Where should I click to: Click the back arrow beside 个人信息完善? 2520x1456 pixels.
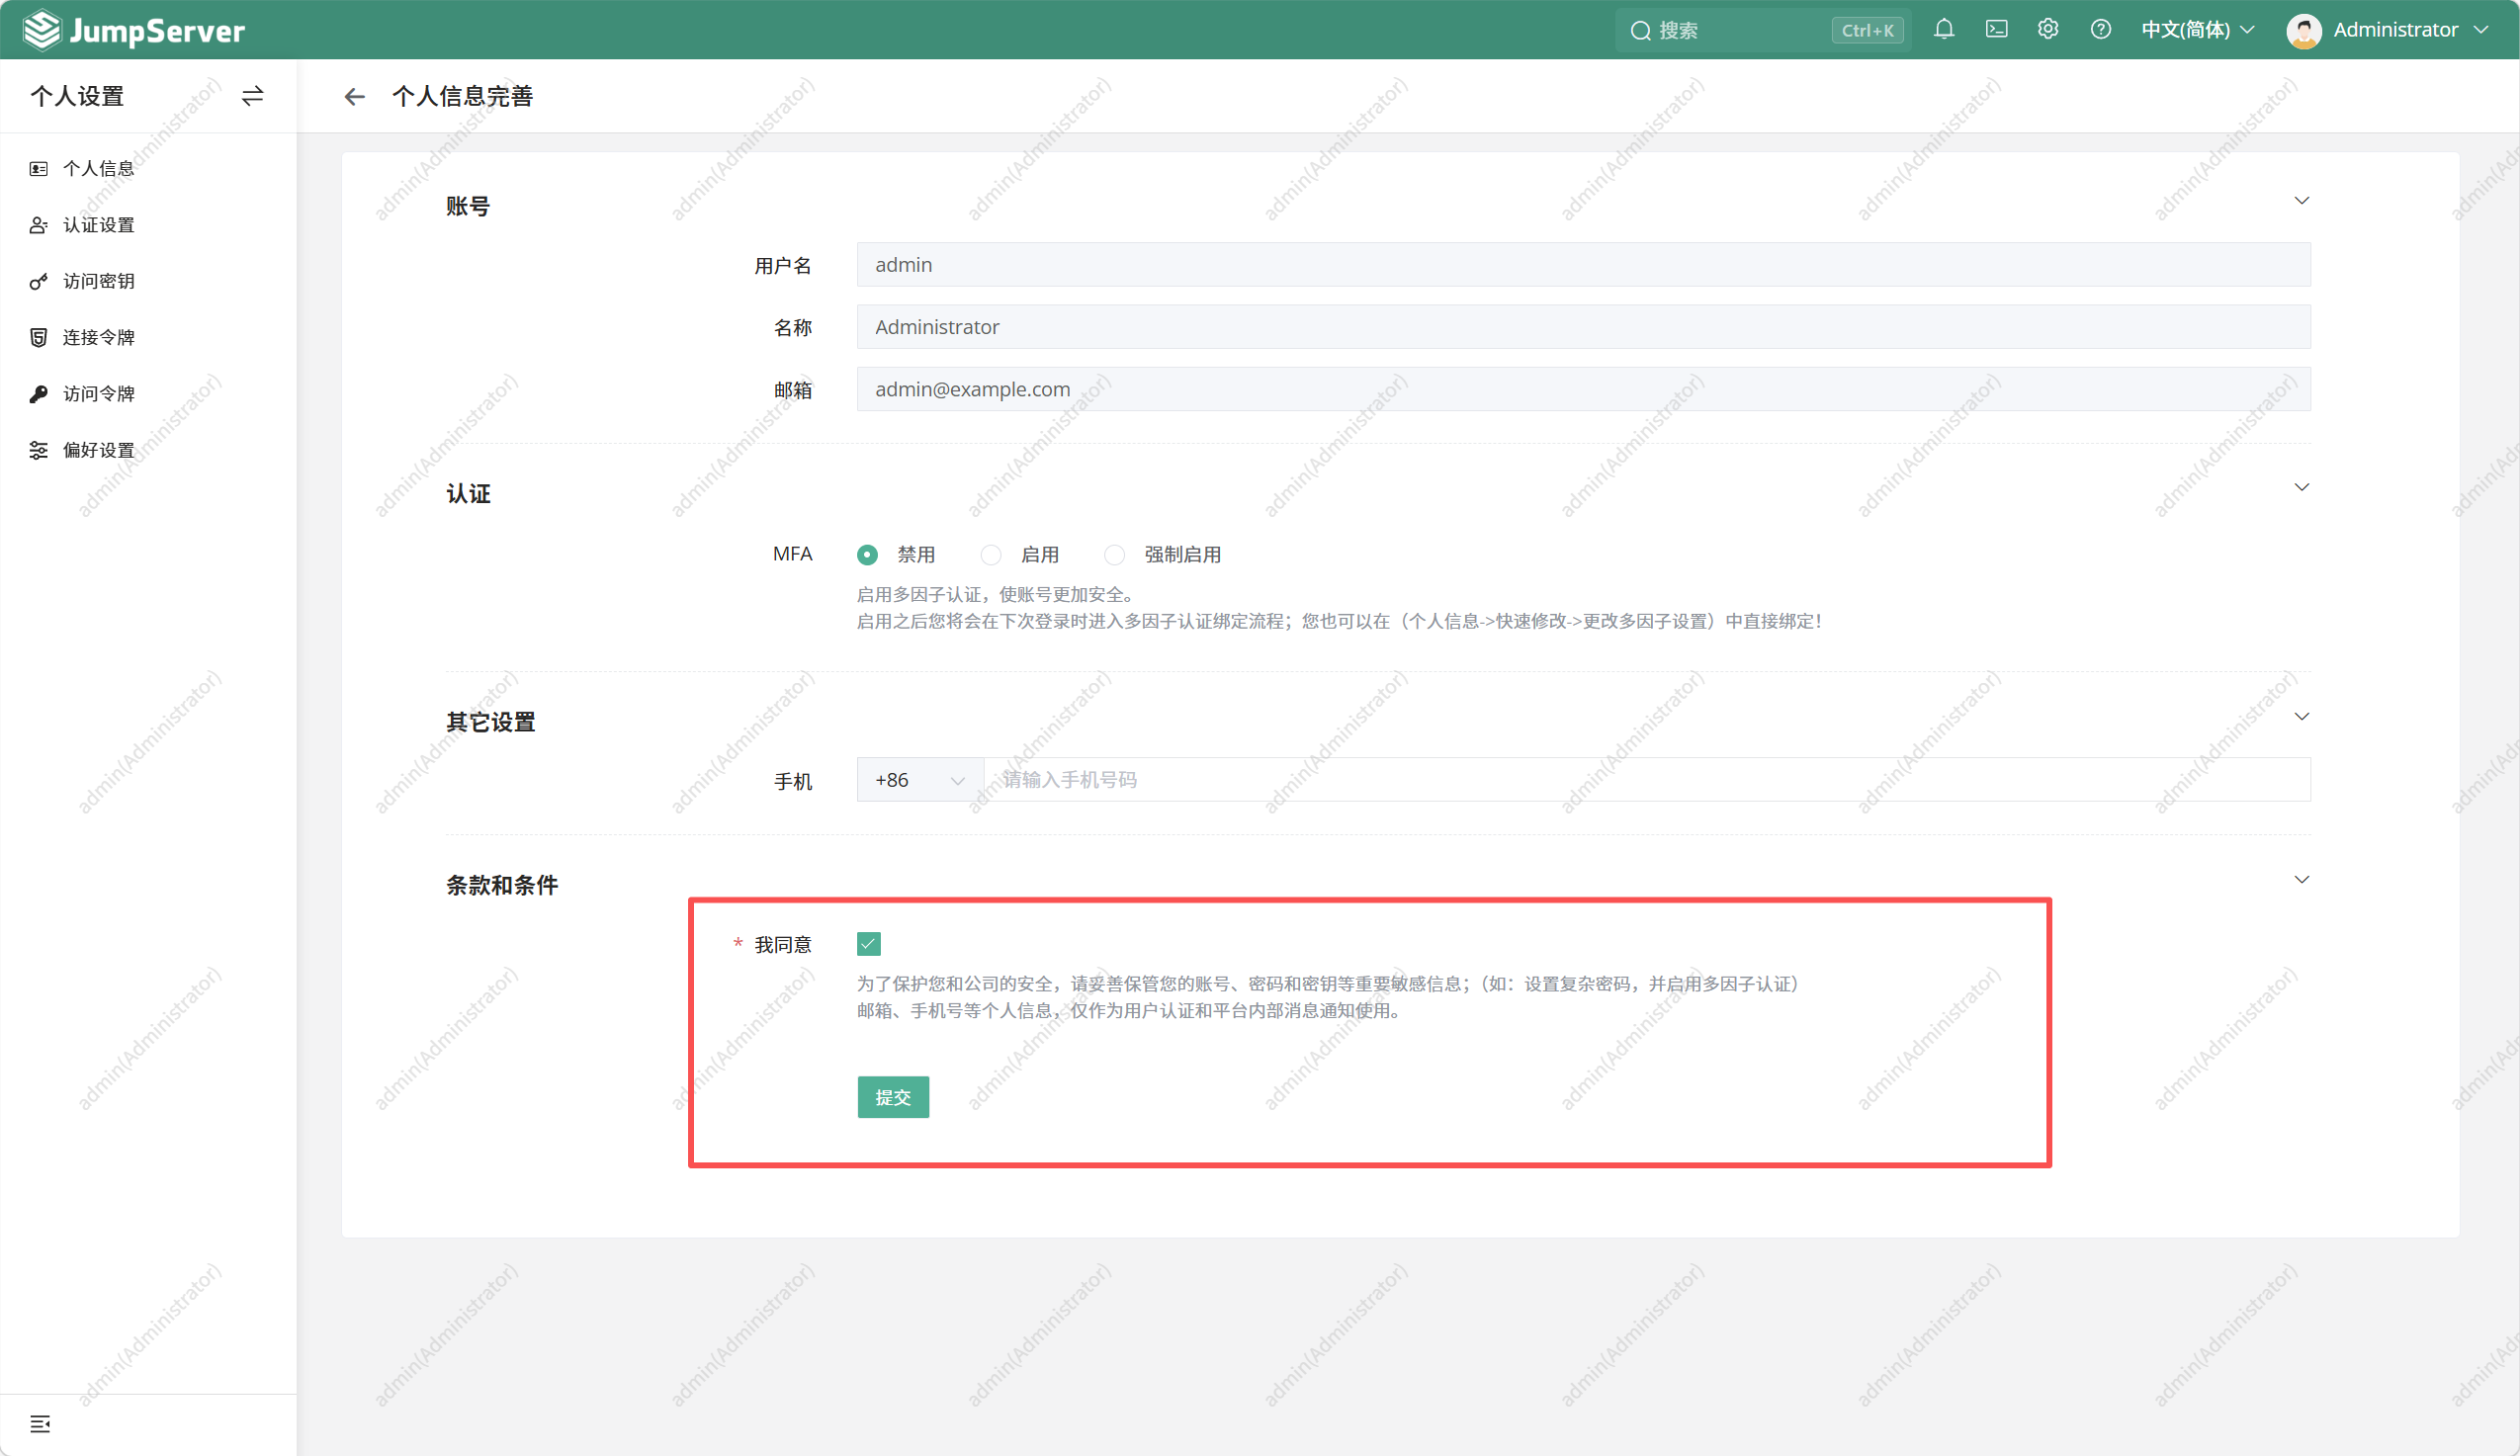point(354,97)
